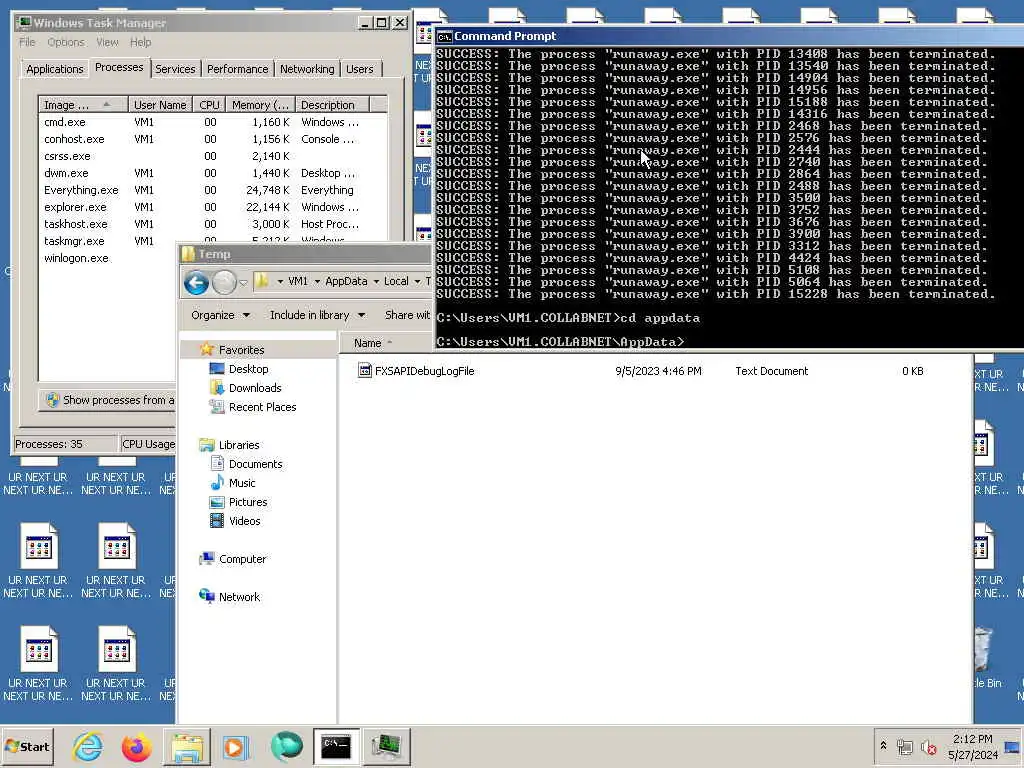Open the Options menu in Task Manager

pyautogui.click(x=66, y=42)
